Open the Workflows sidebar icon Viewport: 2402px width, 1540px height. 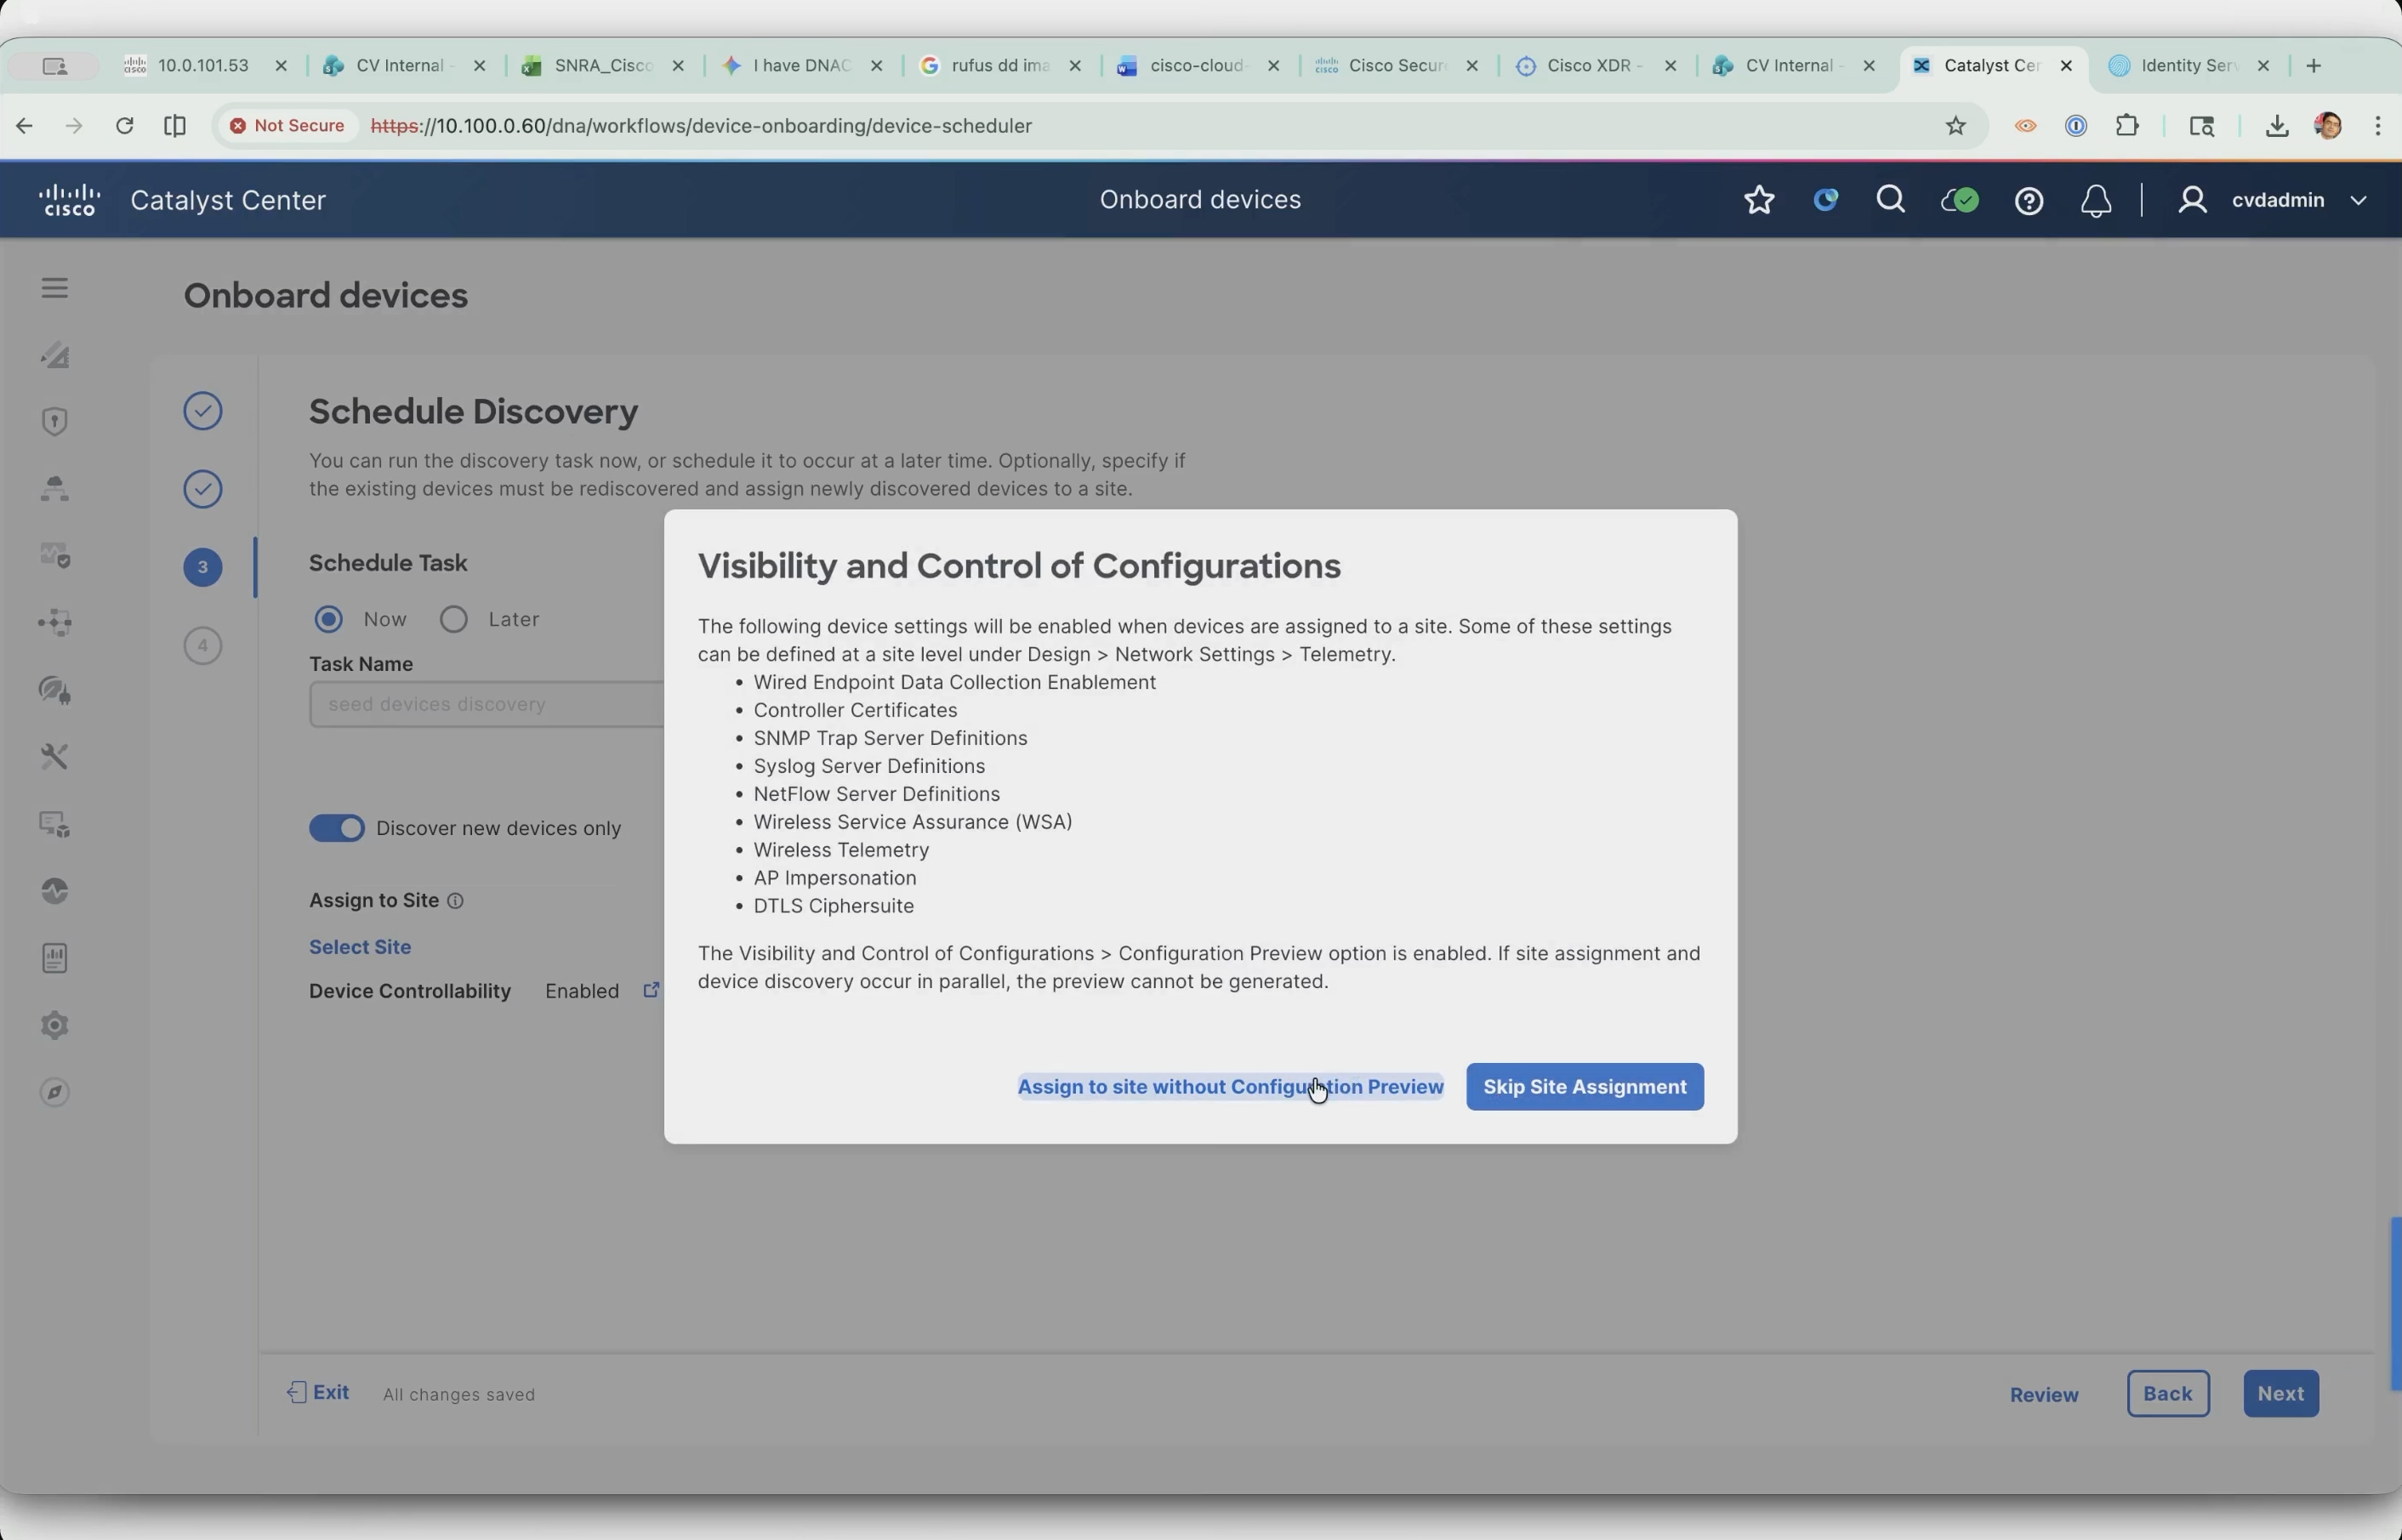pyautogui.click(x=55, y=623)
